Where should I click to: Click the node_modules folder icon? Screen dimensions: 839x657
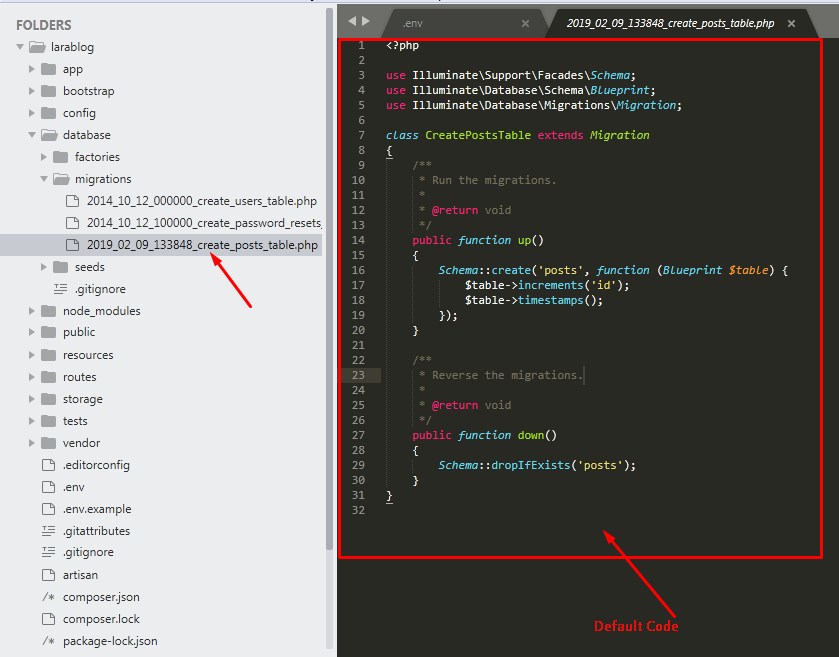[49, 311]
